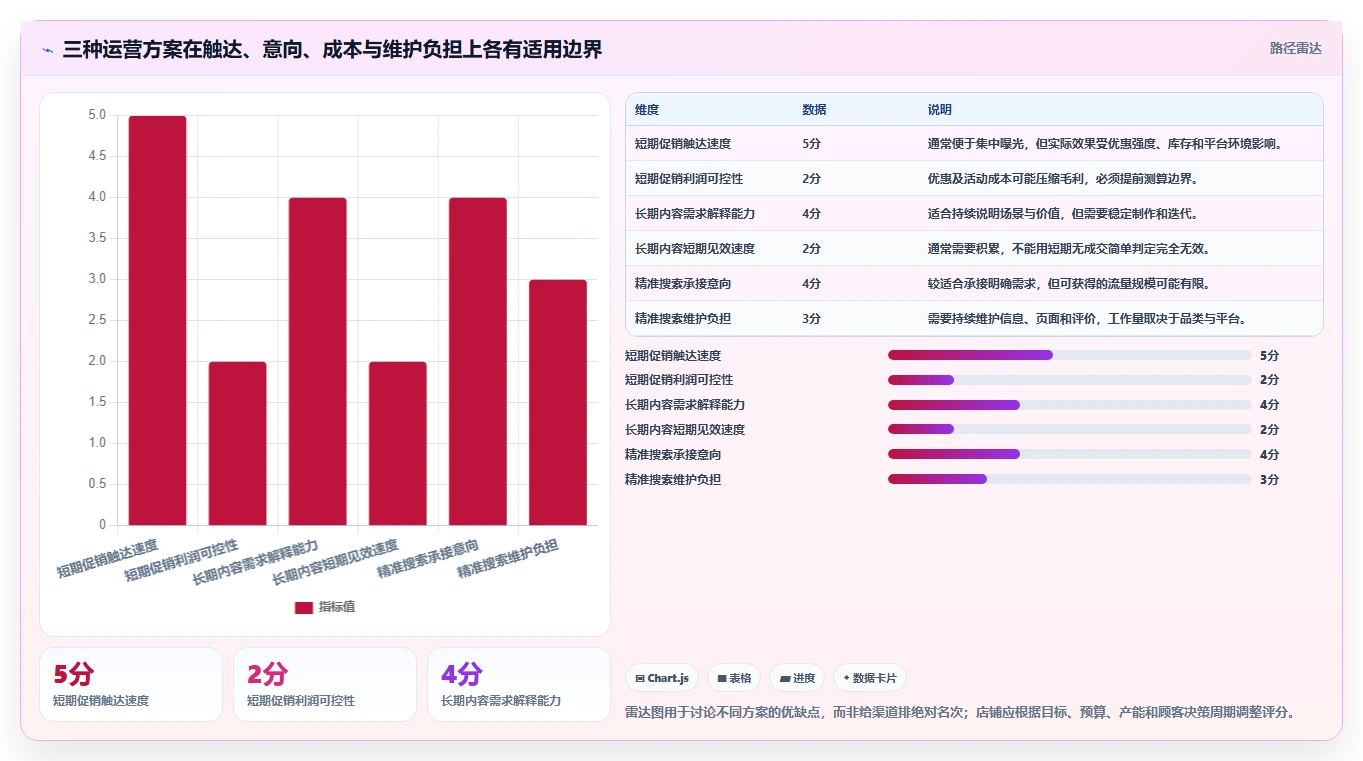The width and height of the screenshot is (1363, 761).
Task: Select the 进度 chip
Action: pos(797,678)
